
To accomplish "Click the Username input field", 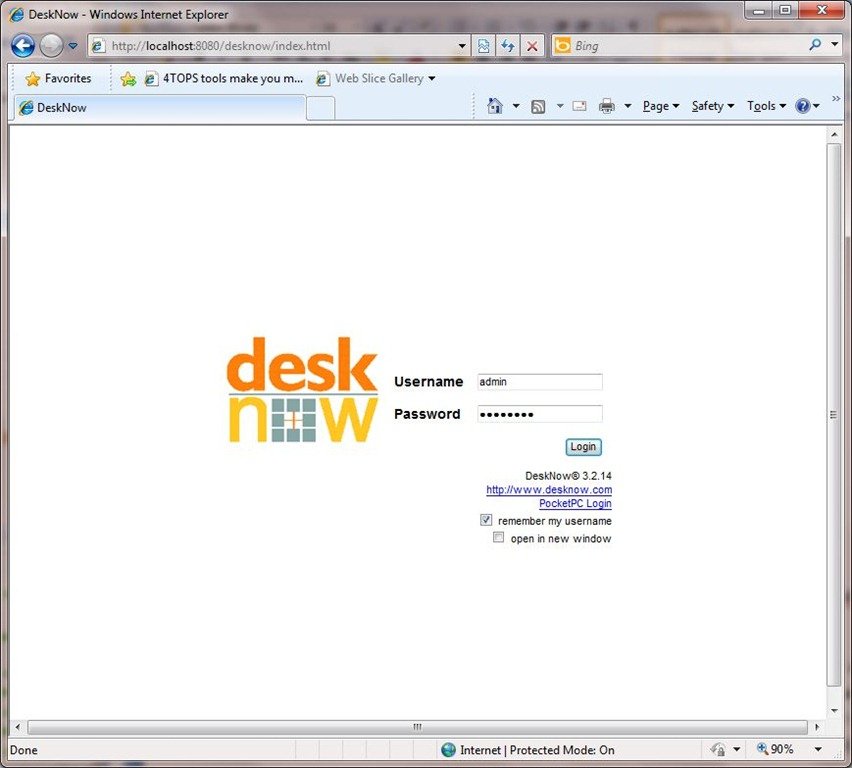I will [539, 381].
